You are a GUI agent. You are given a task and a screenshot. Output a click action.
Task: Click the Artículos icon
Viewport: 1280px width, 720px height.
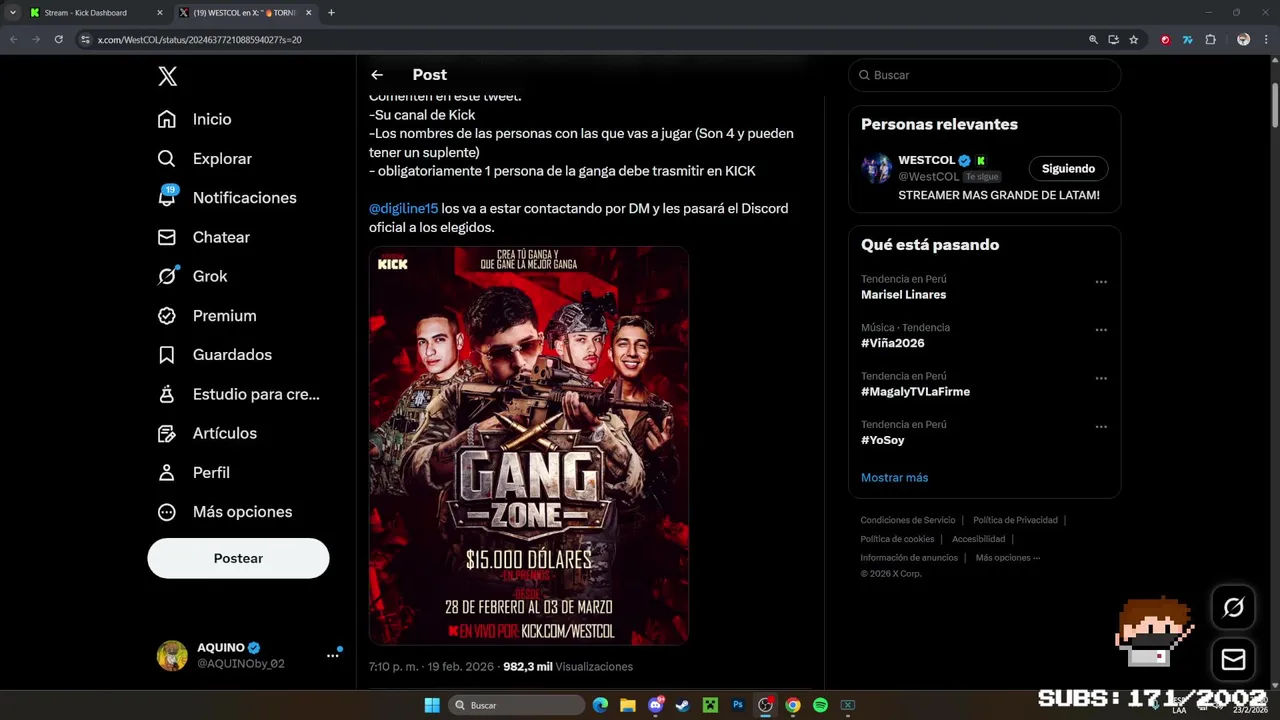coord(167,433)
